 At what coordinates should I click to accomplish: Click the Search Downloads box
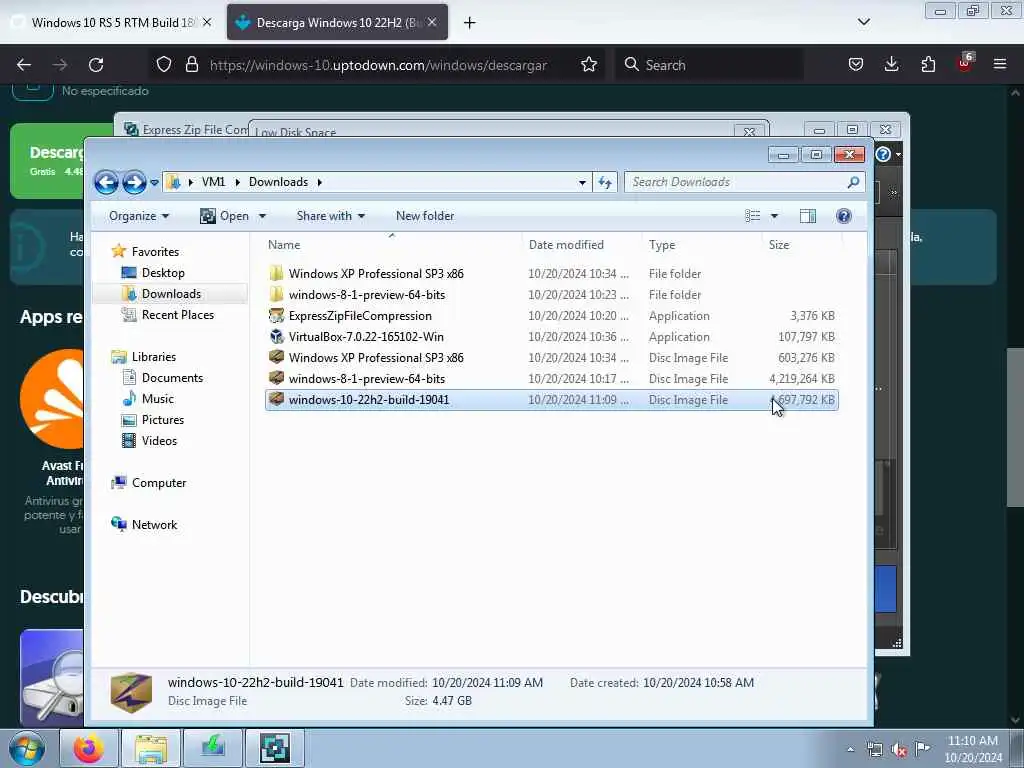pos(744,182)
